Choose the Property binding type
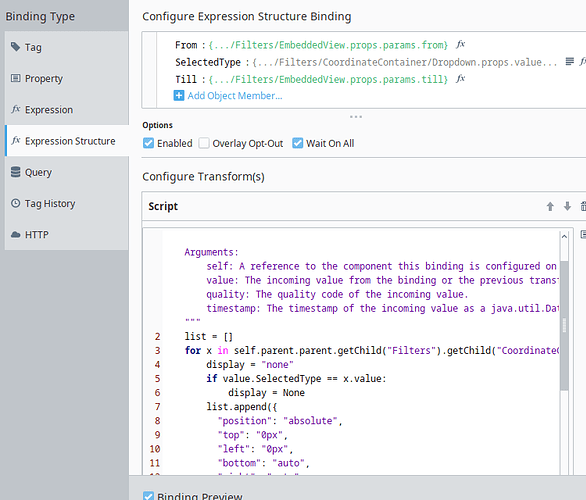Image resolution: width=586 pixels, height=500 pixels. pos(67,78)
